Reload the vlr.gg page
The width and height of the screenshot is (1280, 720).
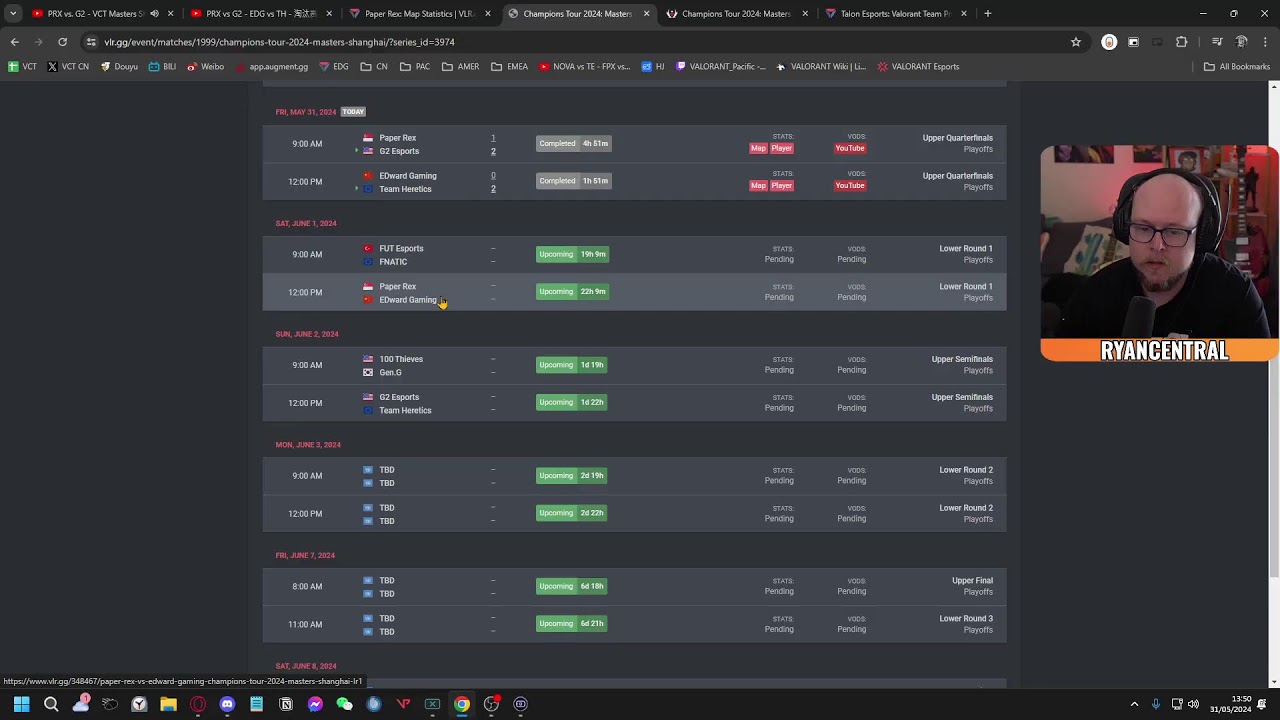(x=62, y=42)
